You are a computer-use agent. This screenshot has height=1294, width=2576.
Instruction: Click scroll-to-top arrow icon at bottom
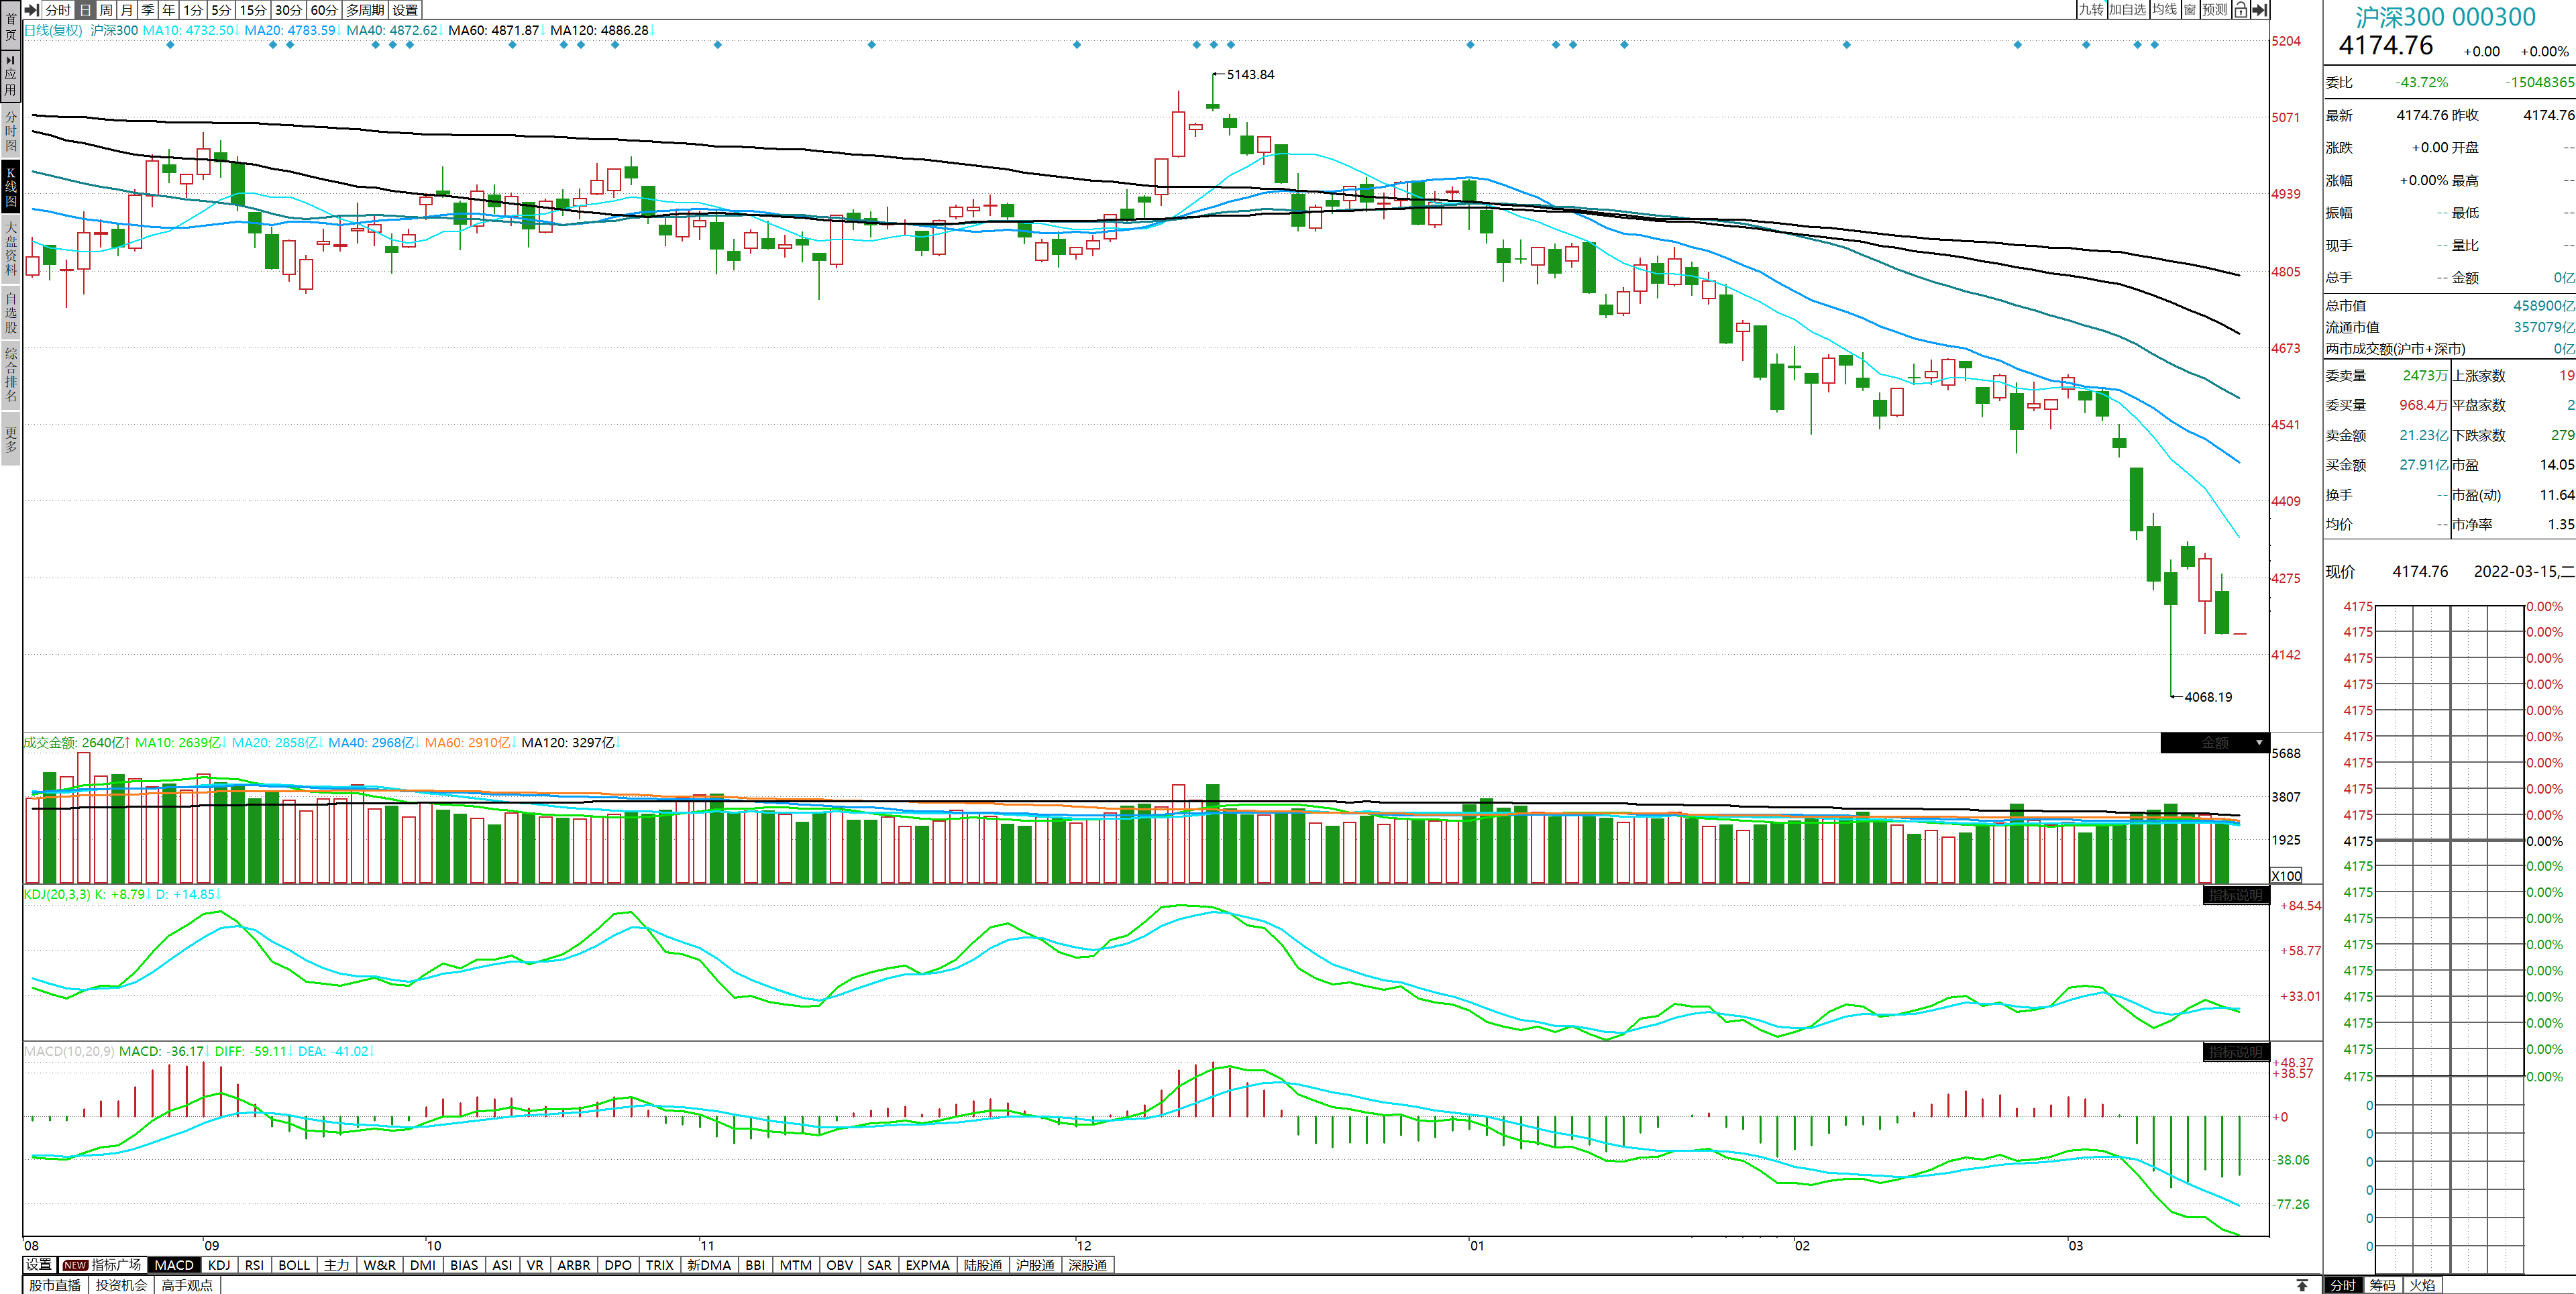coord(2302,1285)
